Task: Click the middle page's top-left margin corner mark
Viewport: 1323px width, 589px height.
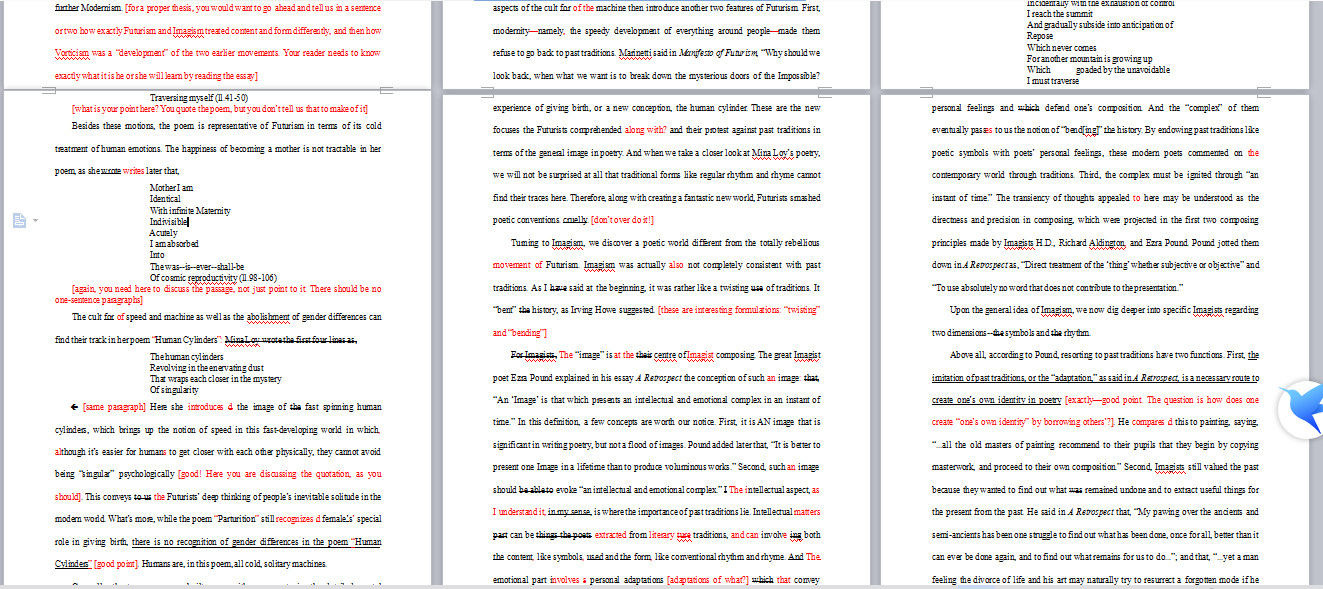Action: click(489, 91)
